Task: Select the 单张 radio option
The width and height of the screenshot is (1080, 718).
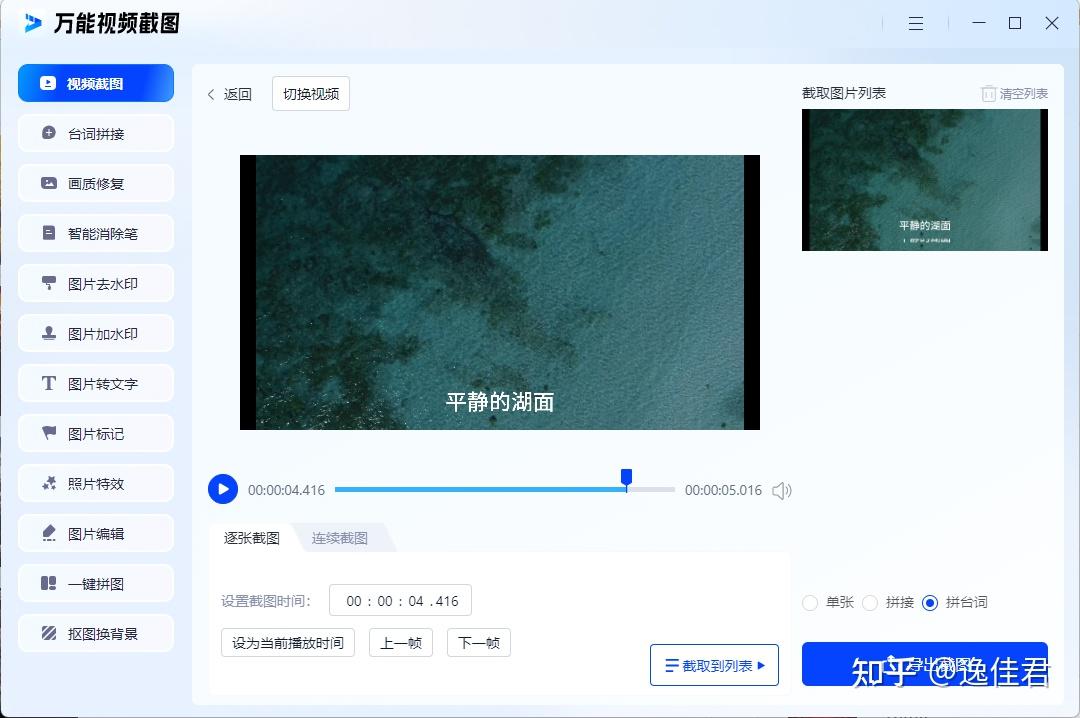Action: pyautogui.click(x=808, y=603)
